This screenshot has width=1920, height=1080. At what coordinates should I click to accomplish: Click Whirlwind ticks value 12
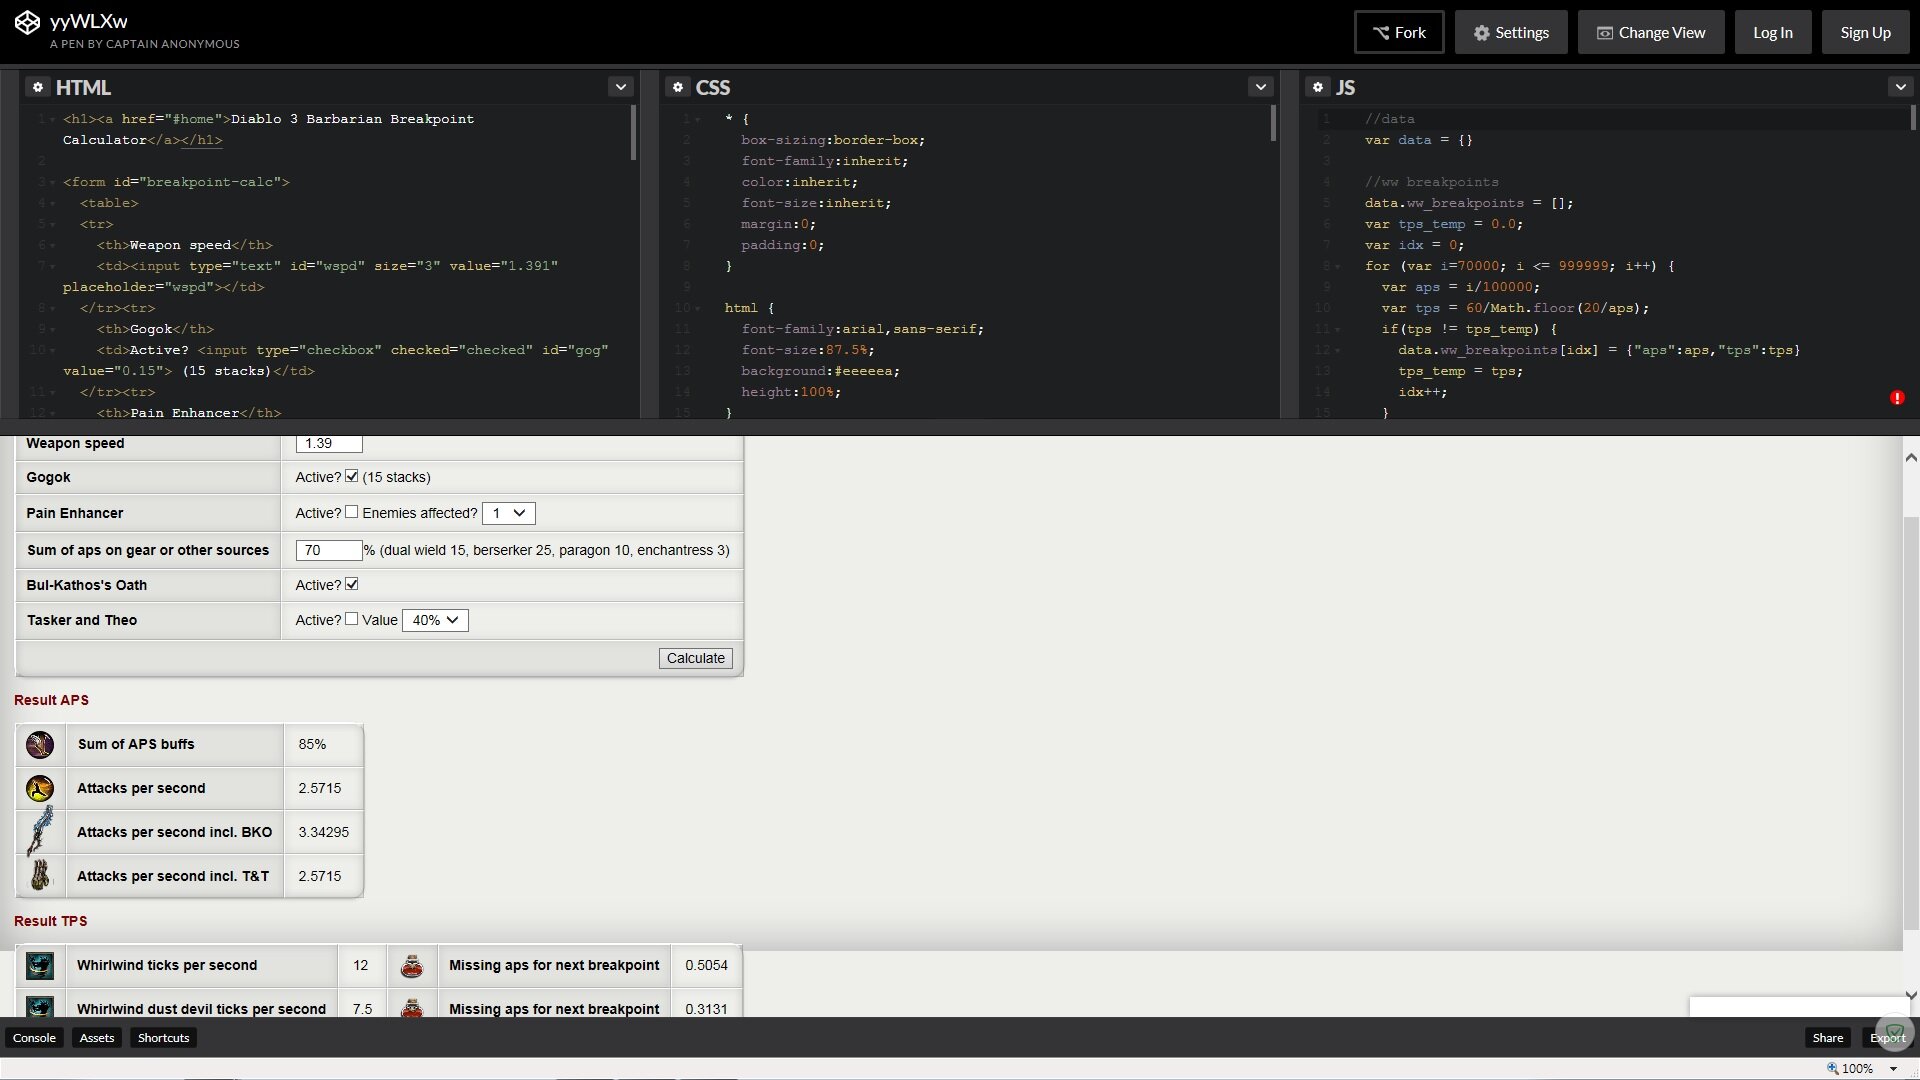[x=361, y=965]
